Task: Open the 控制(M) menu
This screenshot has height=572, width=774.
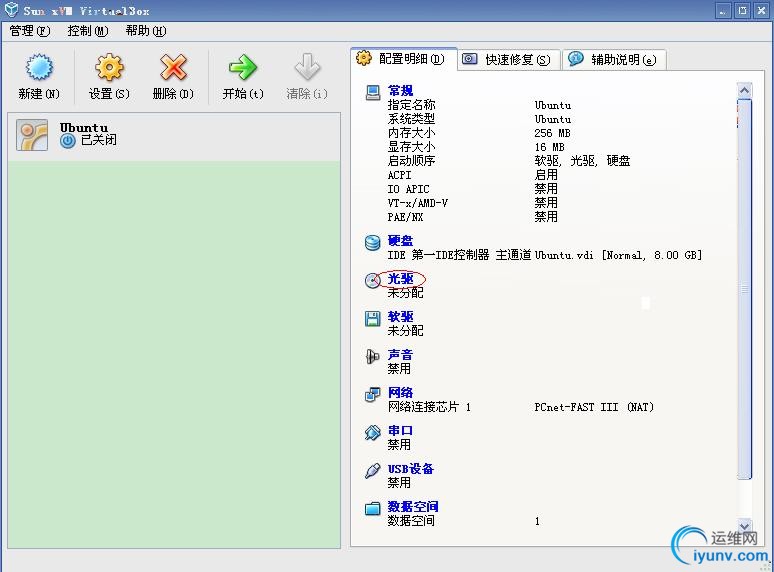Action: (x=88, y=31)
